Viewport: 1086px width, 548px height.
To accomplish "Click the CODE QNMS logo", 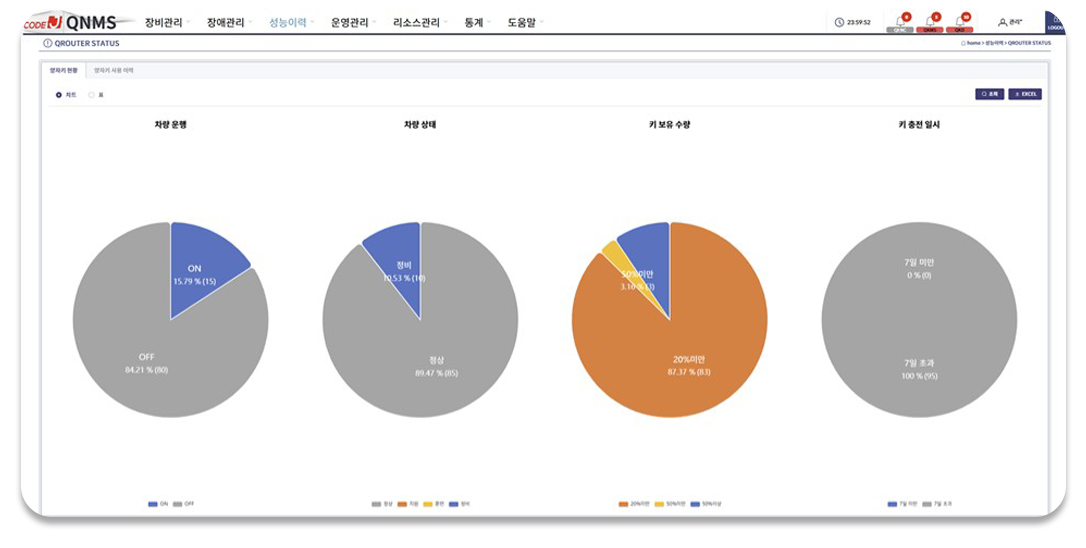I will pos(70,22).
